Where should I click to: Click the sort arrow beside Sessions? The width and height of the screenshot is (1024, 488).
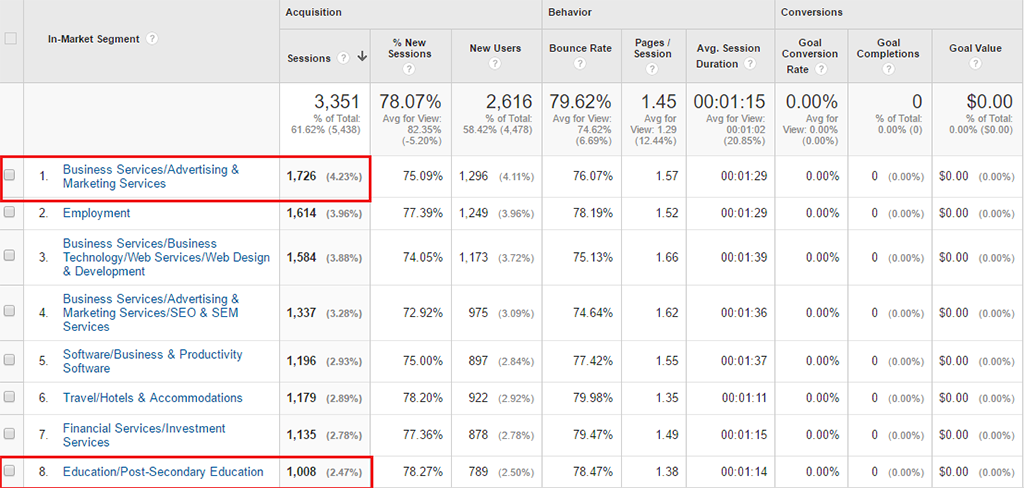361,58
